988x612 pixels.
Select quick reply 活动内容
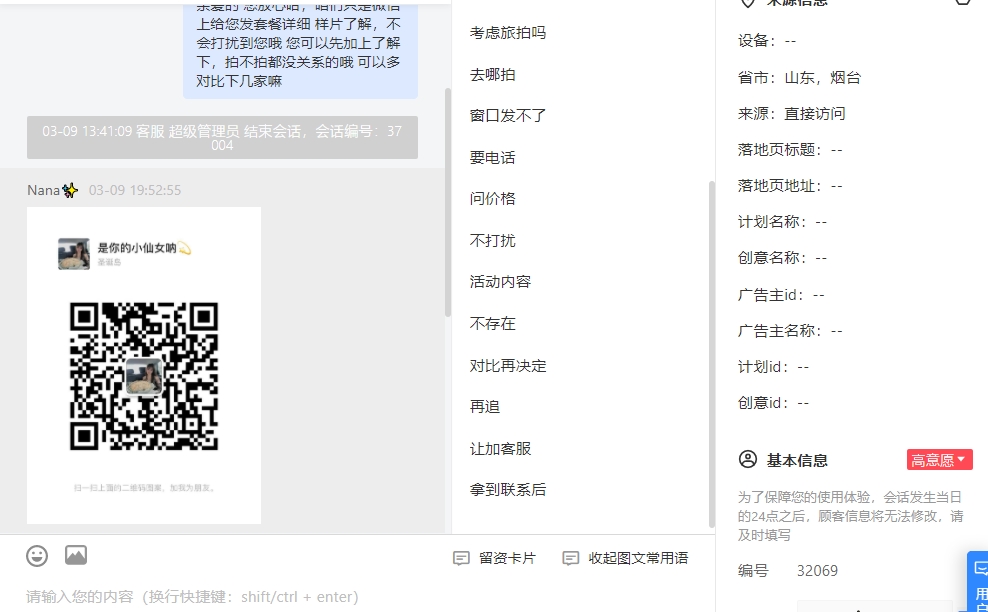[x=500, y=282]
